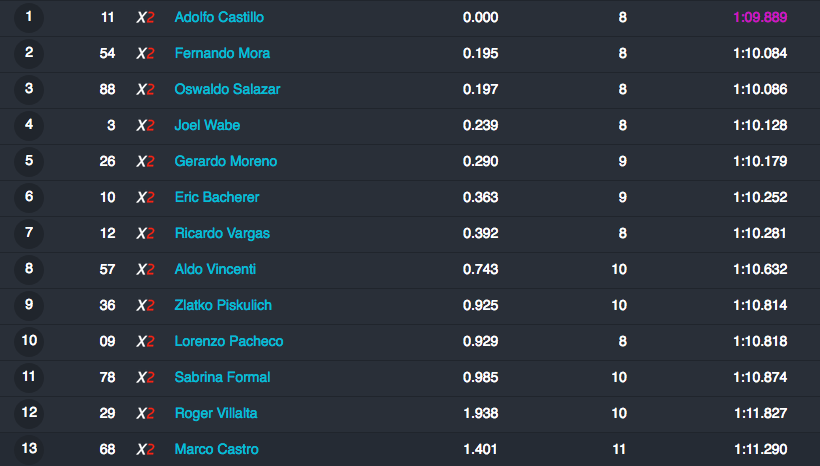This screenshot has height=466, width=820.
Task: Open Adolfo Castillo's driver profile
Action: pyautogui.click(x=219, y=17)
